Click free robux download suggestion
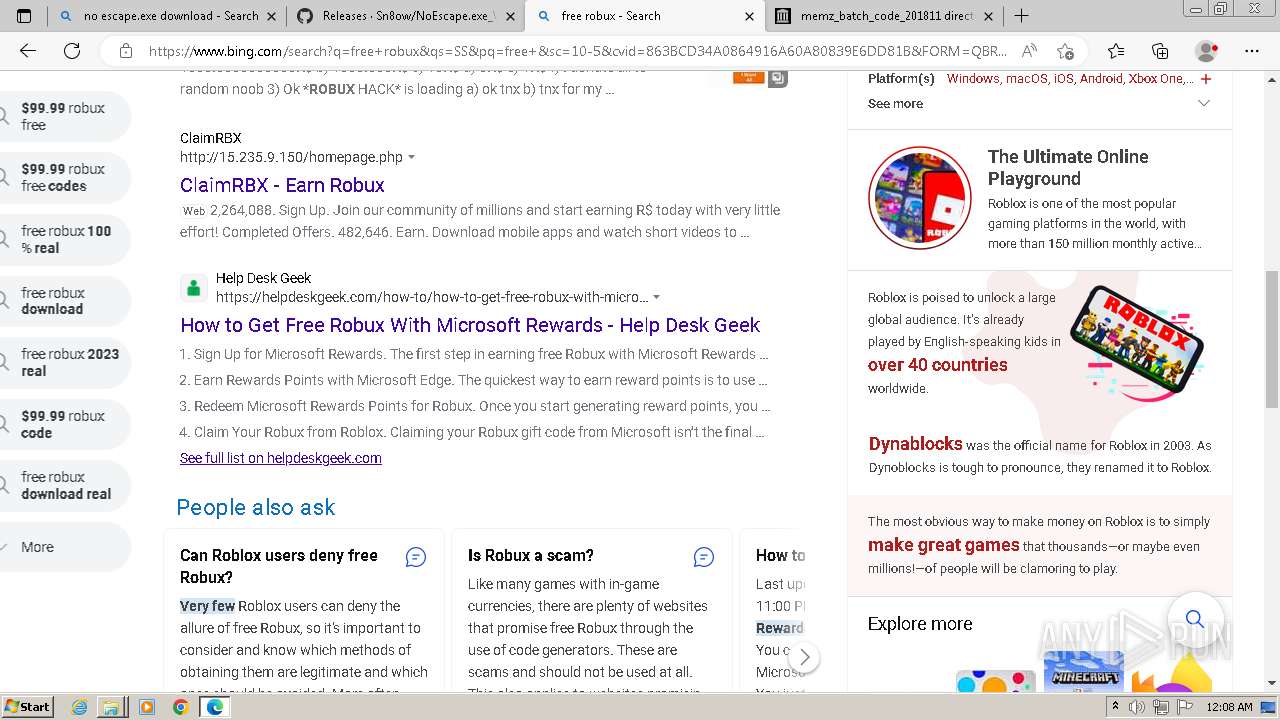This screenshot has height=720, width=1280. pyautogui.click(x=64, y=301)
